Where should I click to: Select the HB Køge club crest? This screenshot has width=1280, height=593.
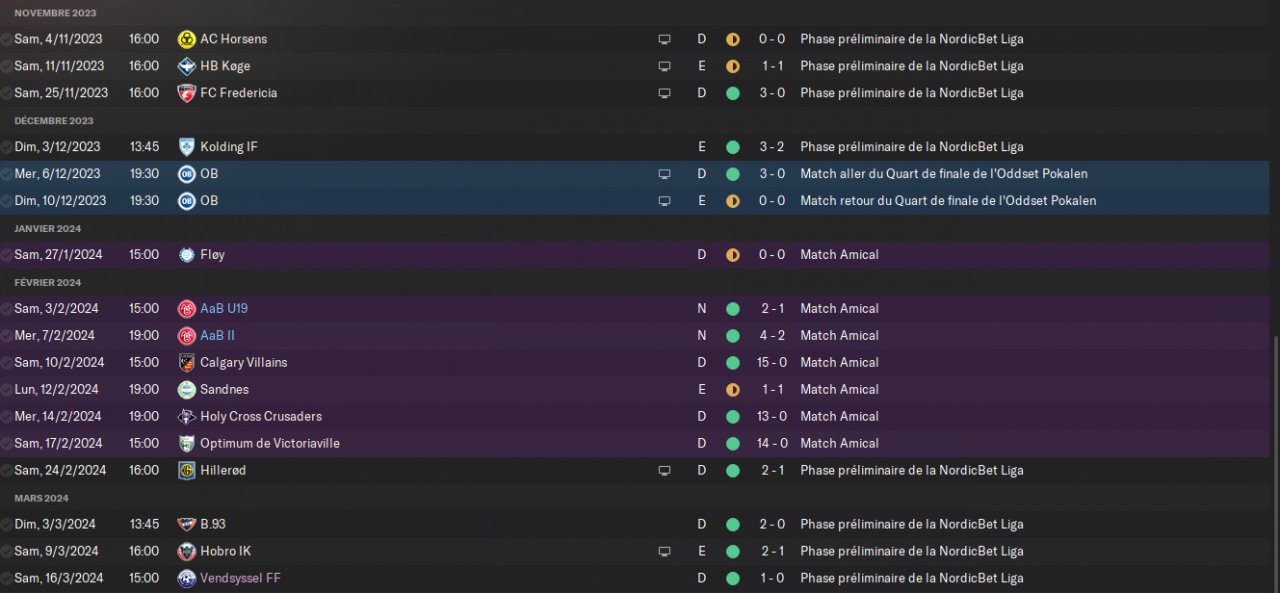point(186,66)
